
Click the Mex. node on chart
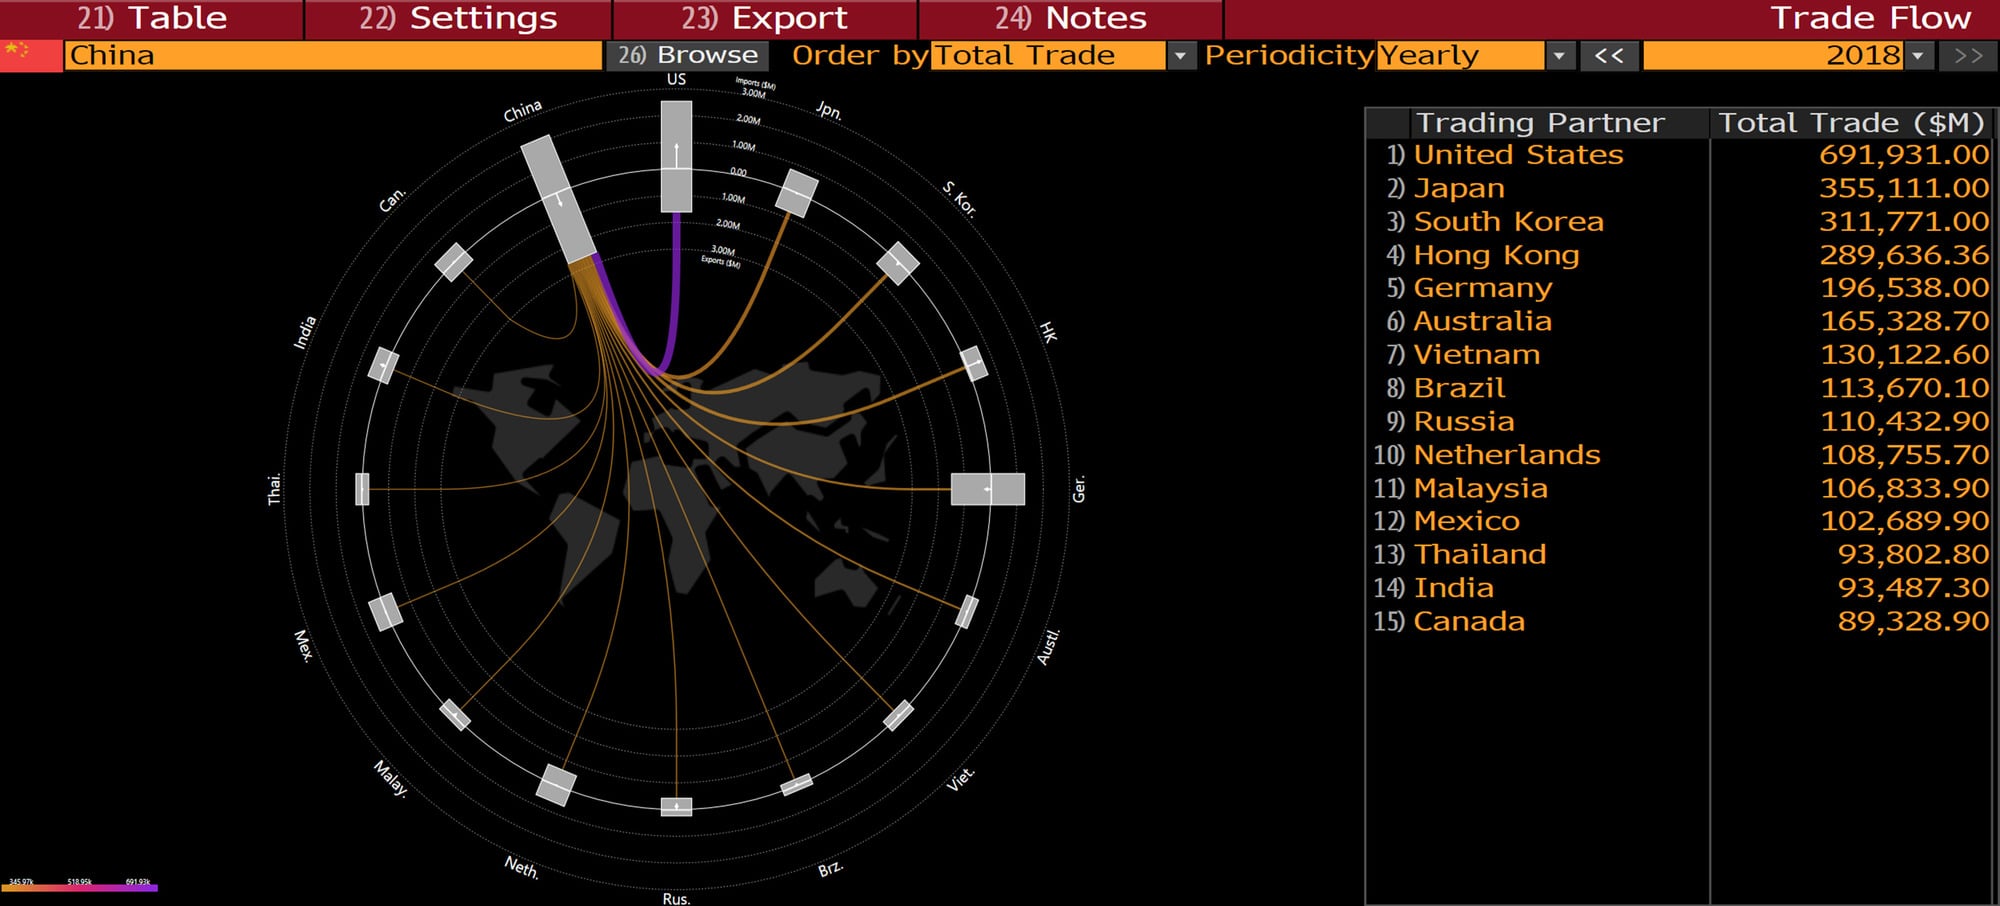[385, 612]
